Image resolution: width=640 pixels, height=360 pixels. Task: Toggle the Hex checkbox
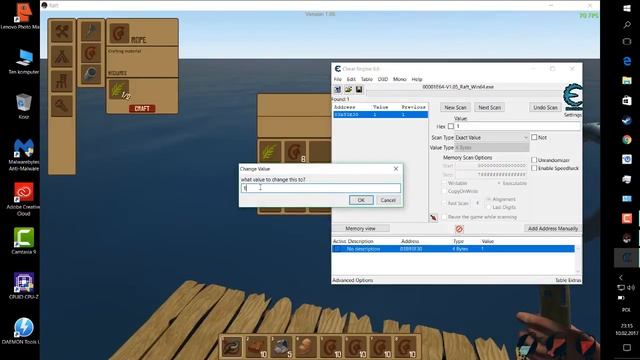coord(451,127)
